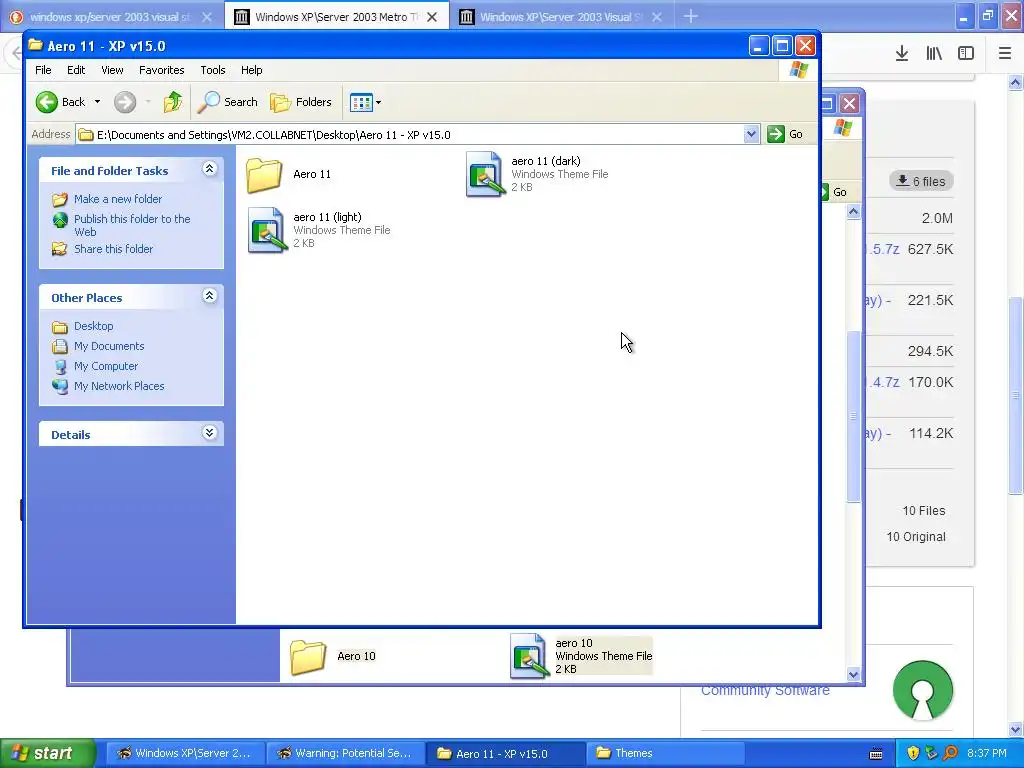Select the aero 11 (dark) theme file icon
This screenshot has width=1024, height=768.
pyautogui.click(x=485, y=174)
